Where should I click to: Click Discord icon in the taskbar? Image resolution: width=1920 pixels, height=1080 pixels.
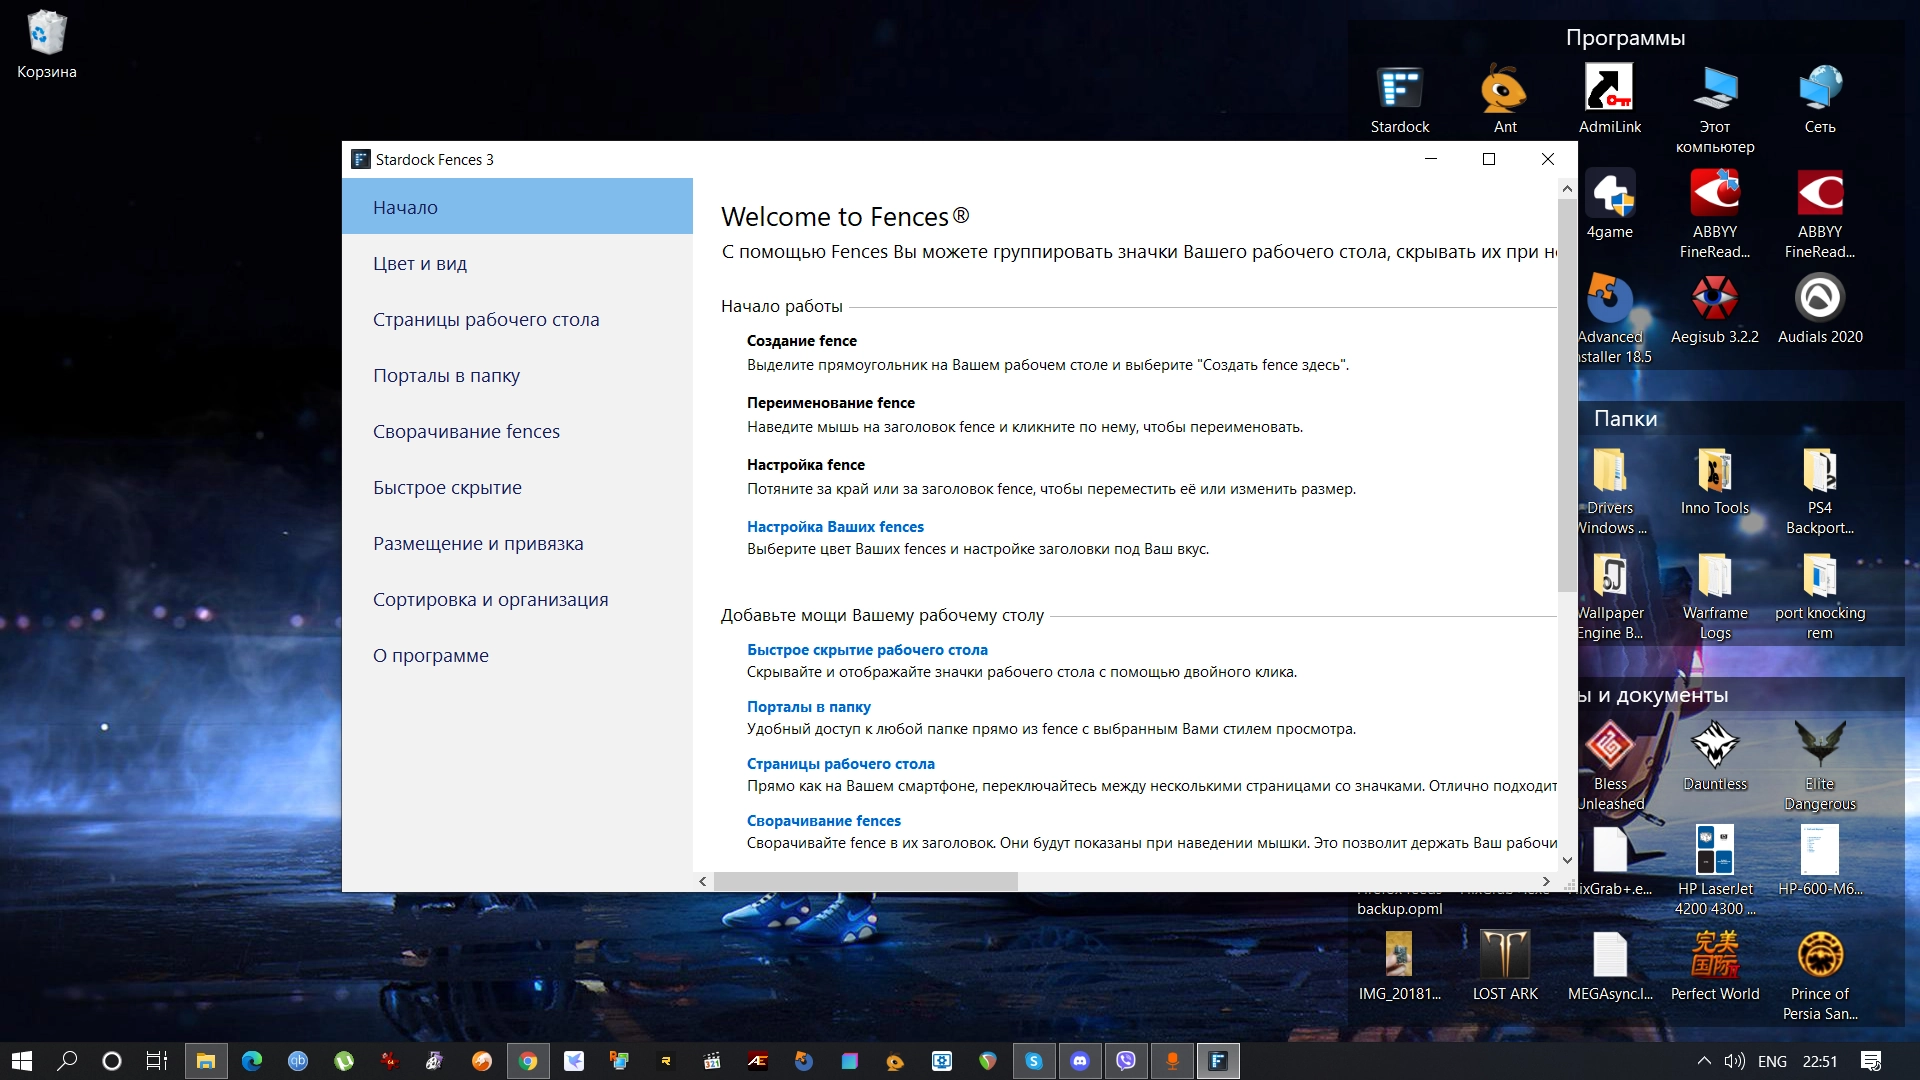(1080, 1061)
